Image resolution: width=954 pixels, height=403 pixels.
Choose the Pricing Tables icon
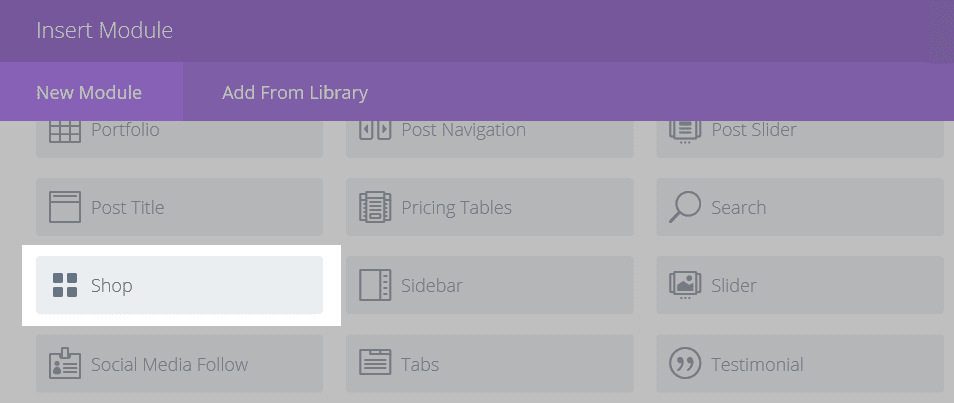(375, 207)
